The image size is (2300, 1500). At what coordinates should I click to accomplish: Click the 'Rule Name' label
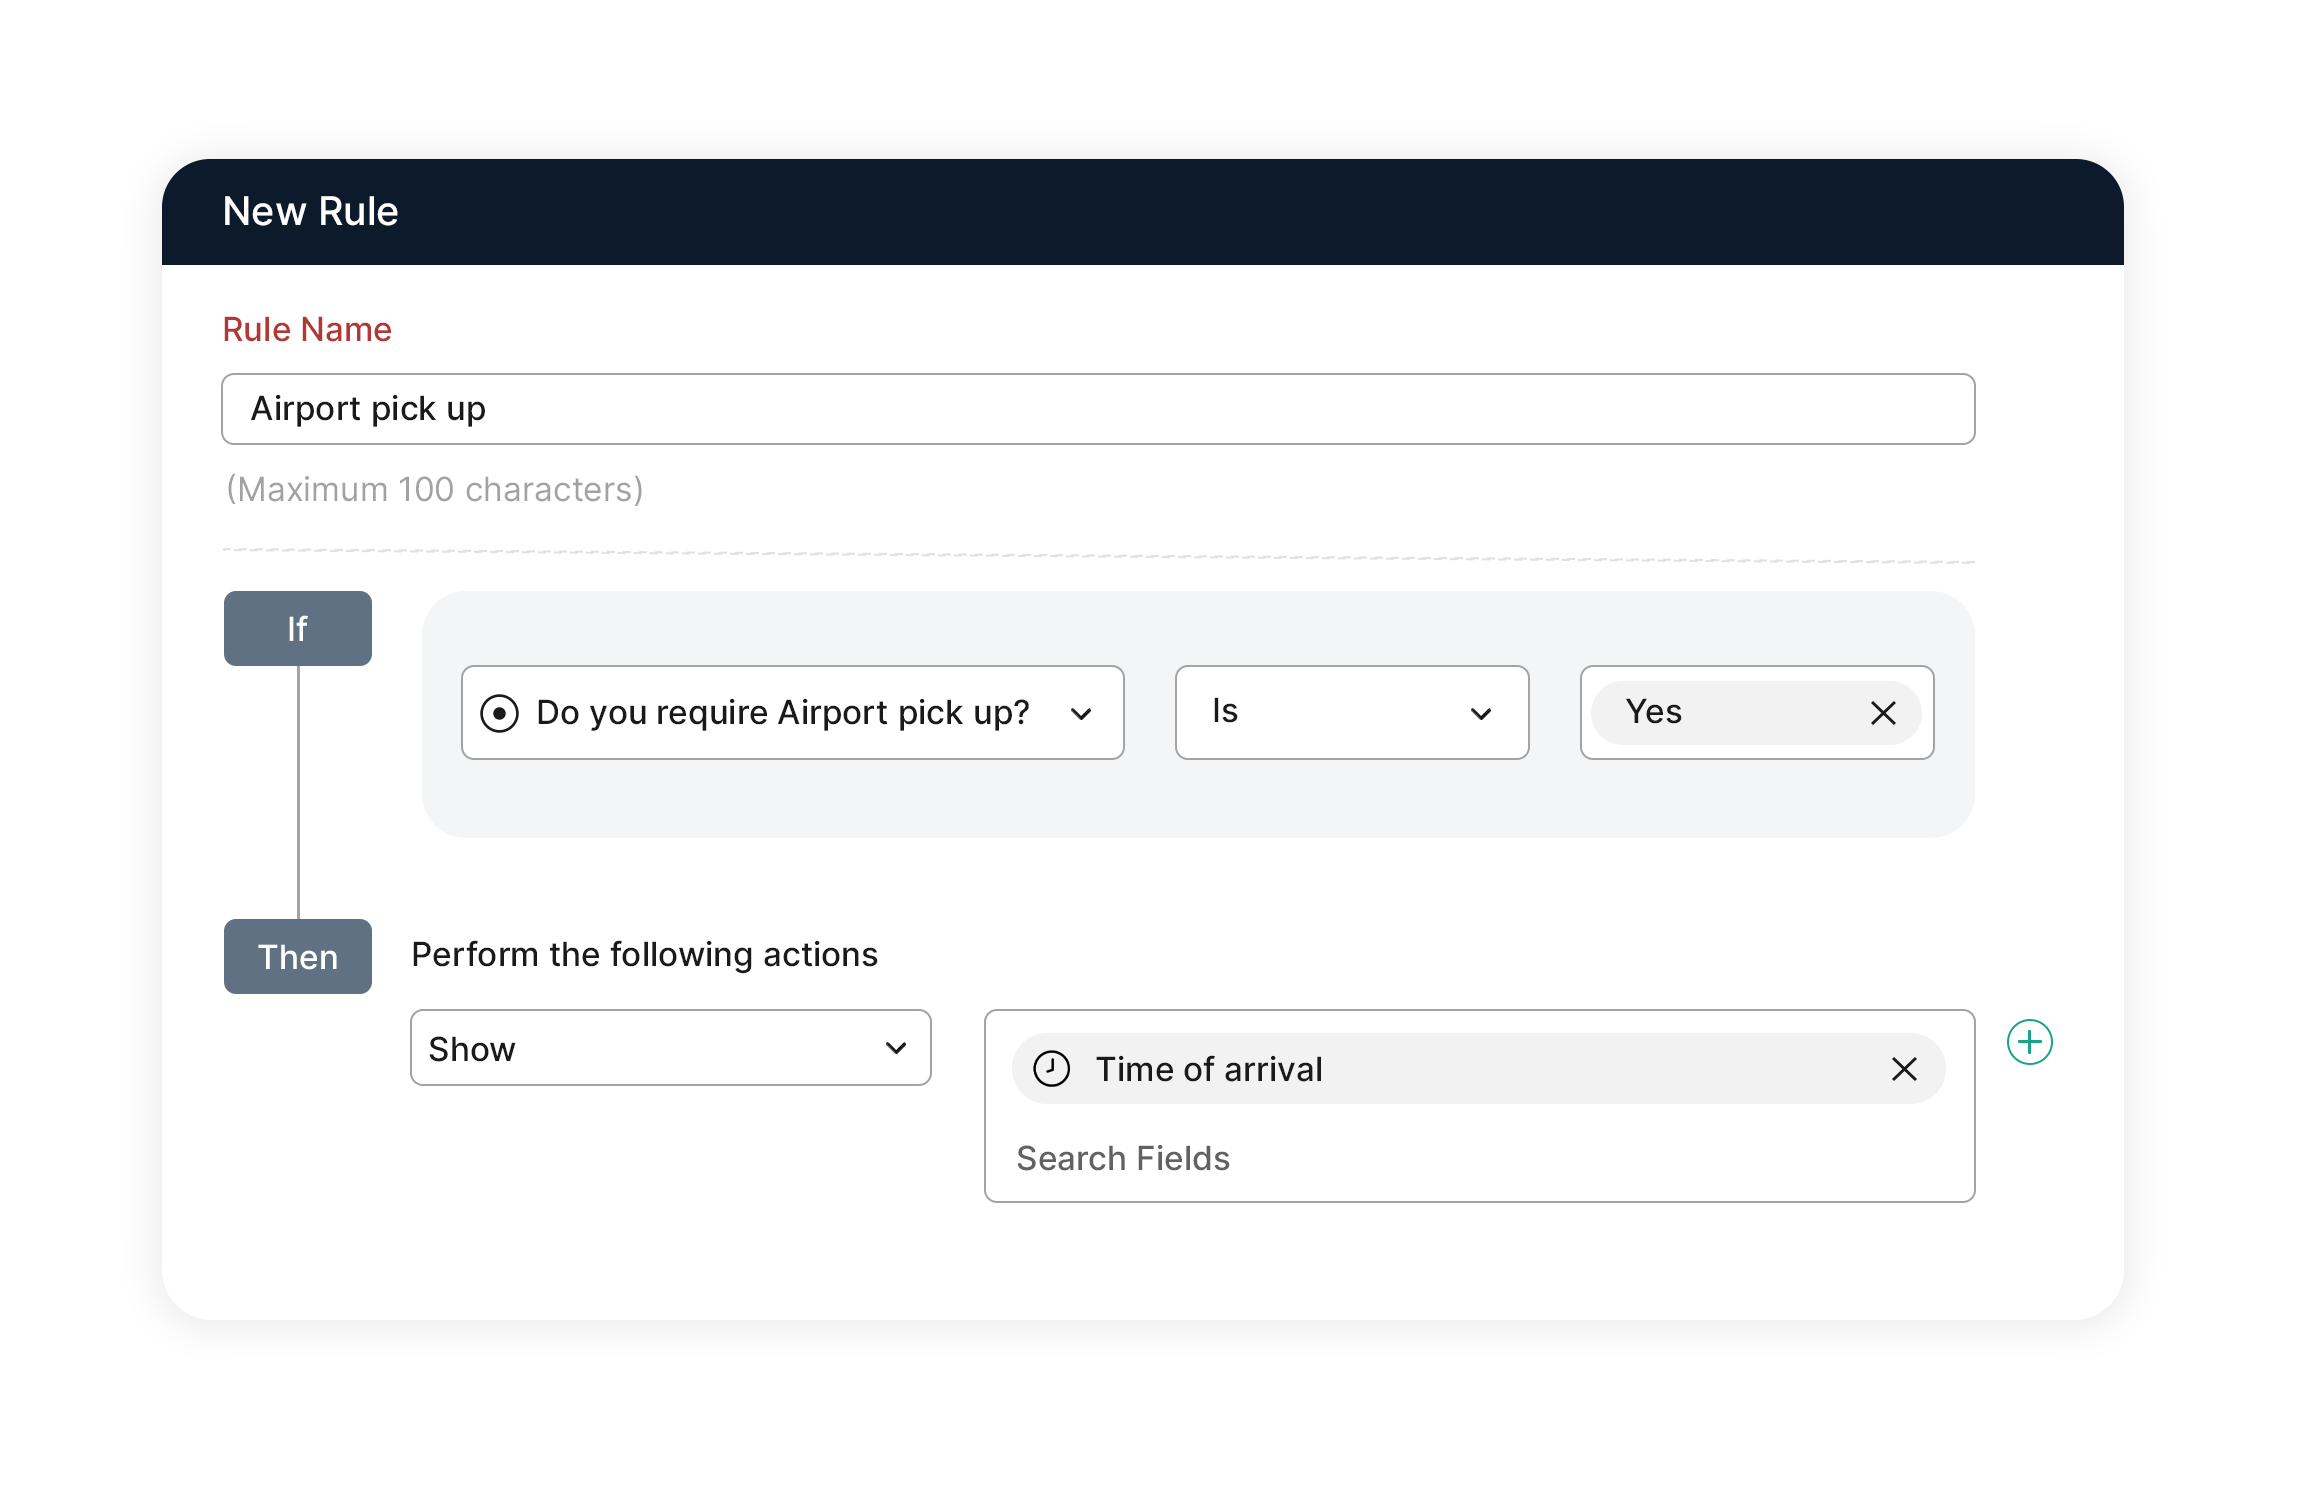(307, 330)
